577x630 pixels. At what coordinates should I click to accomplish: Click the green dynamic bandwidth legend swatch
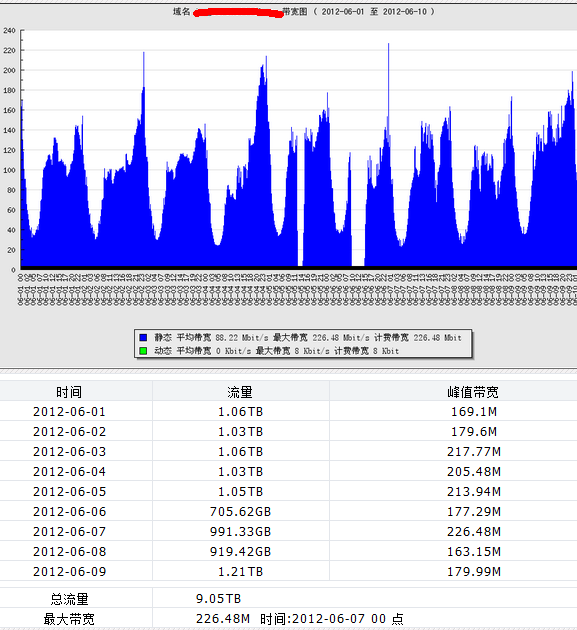(x=143, y=351)
